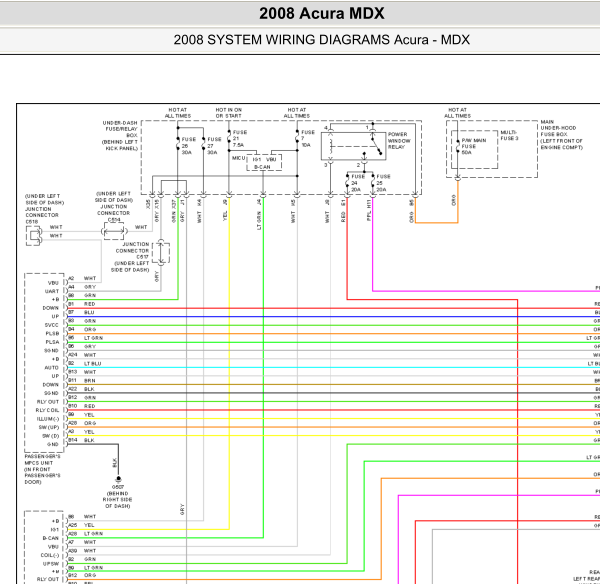This screenshot has height=584, width=600.
Task: Click the PASSENGER'S MPCS UNIT caption
Action: coord(42,469)
